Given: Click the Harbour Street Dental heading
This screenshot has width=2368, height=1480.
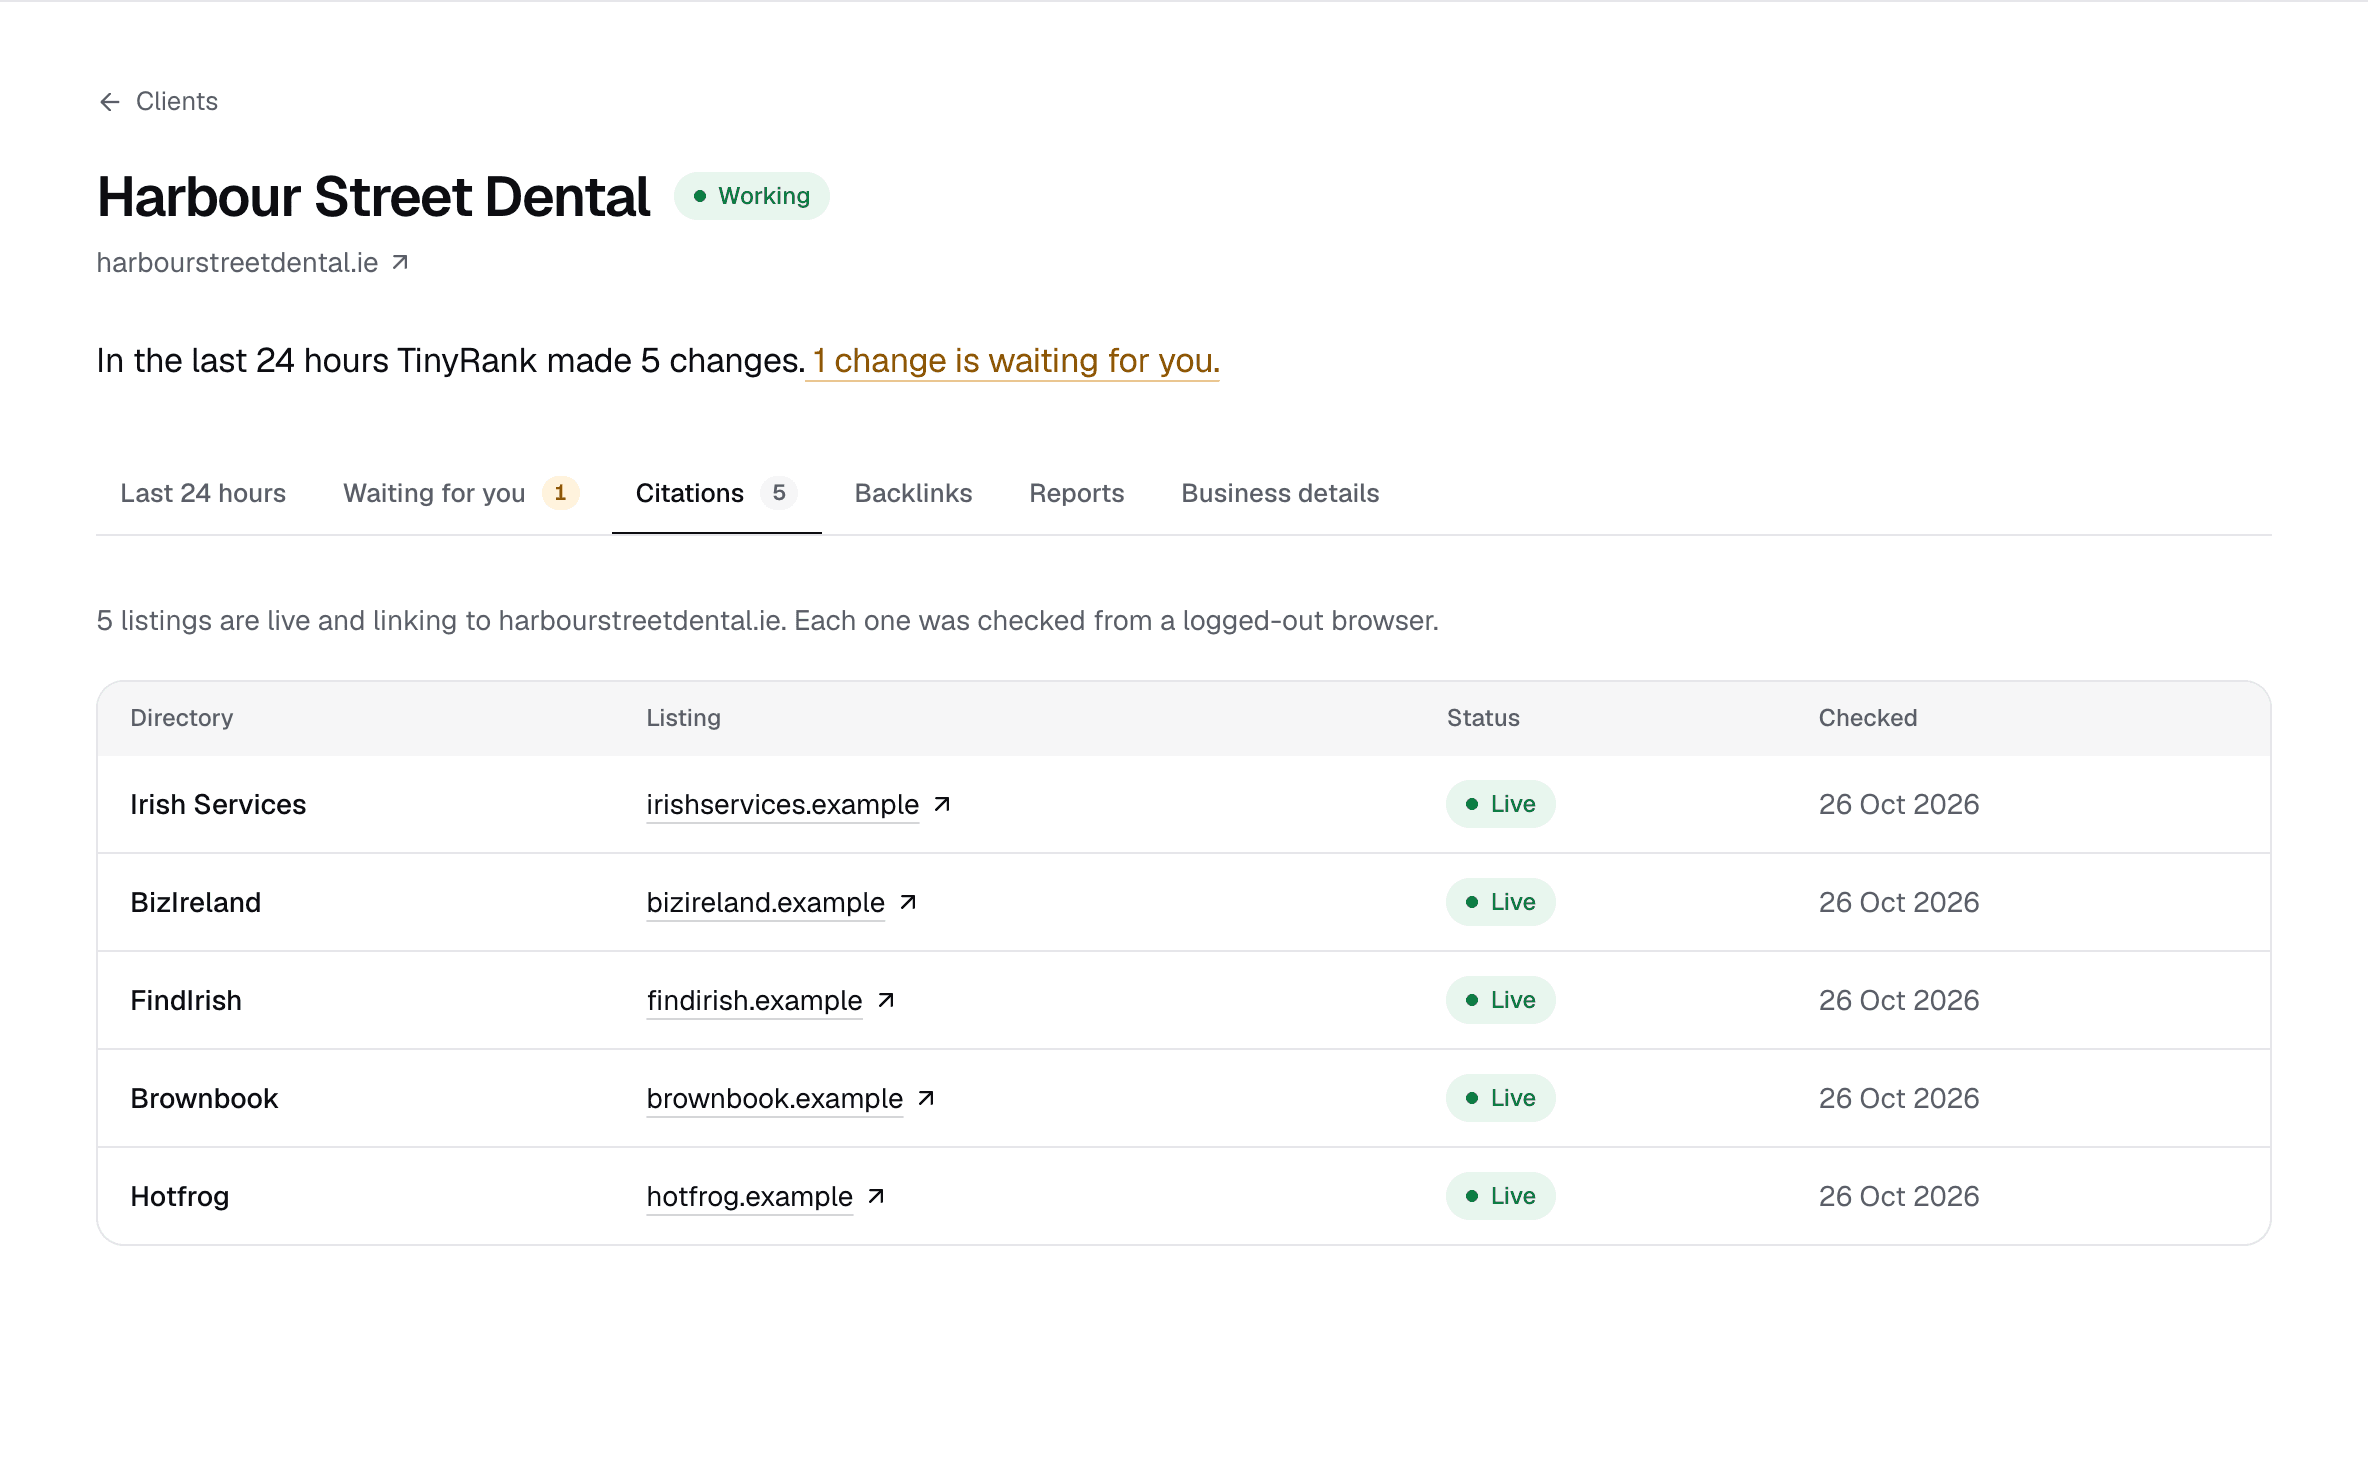Looking at the screenshot, I should pos(373,196).
